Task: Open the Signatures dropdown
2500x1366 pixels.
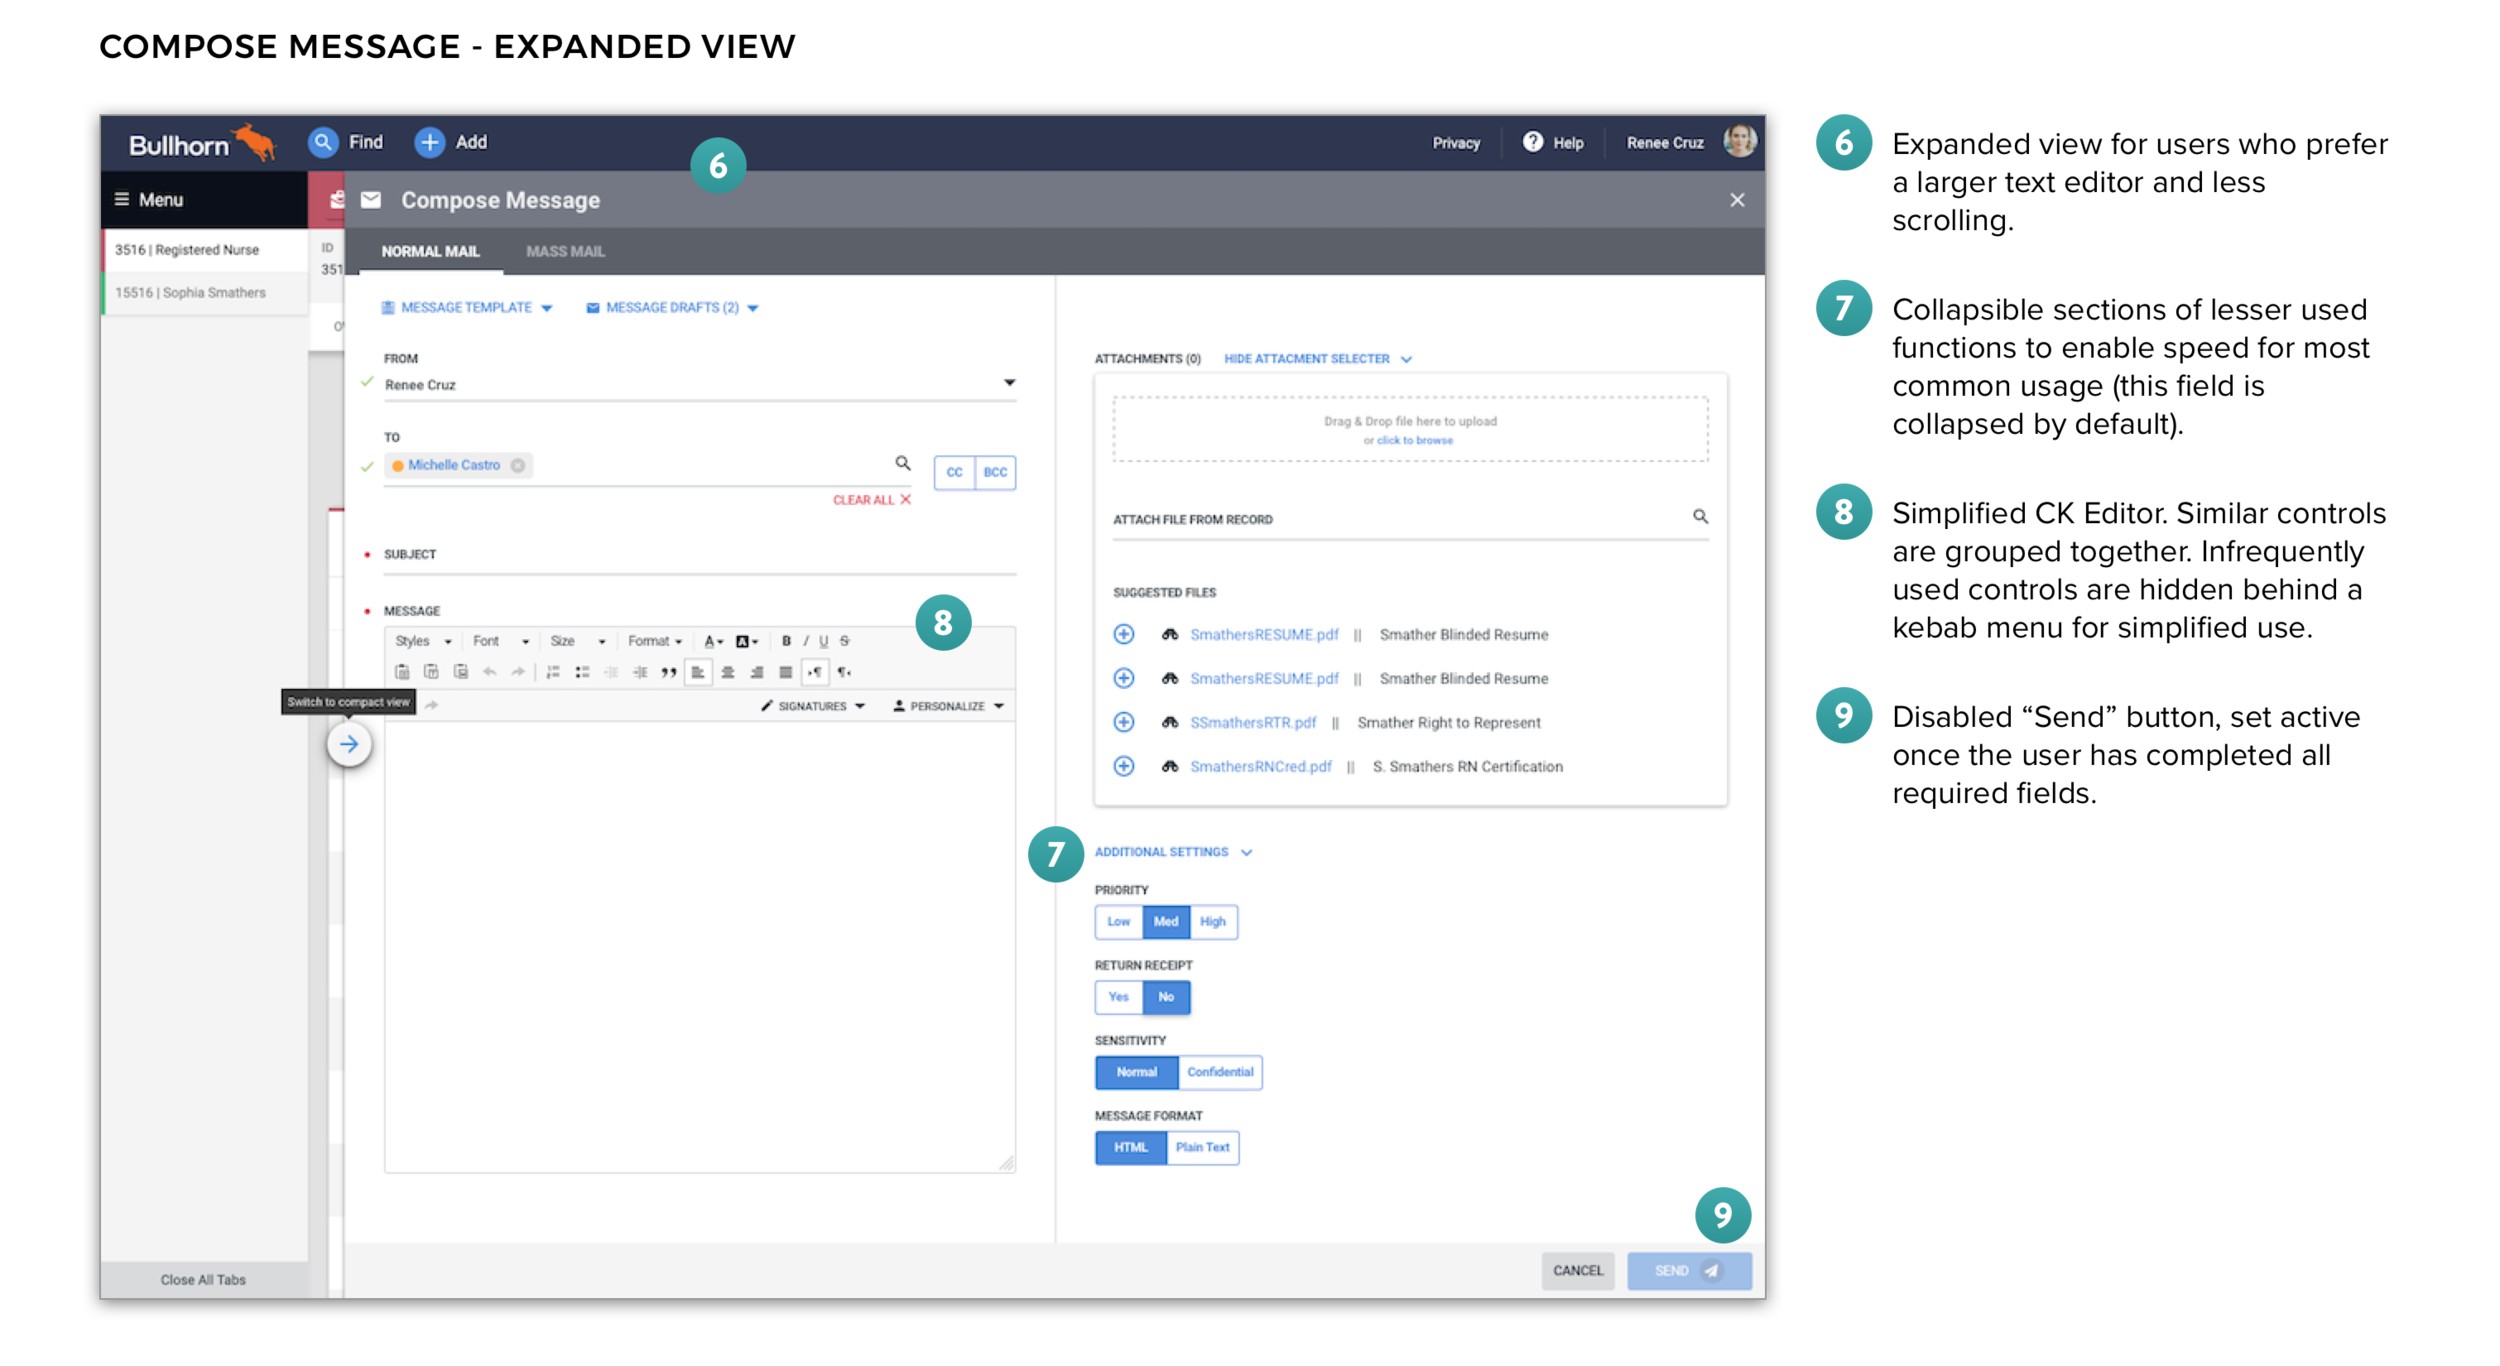Action: [813, 706]
